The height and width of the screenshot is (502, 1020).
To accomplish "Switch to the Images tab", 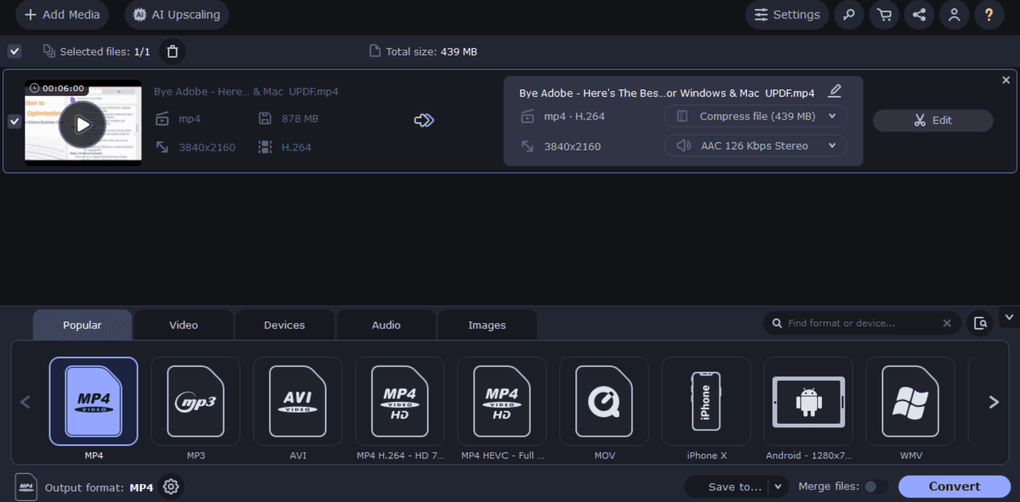I will tap(487, 325).
